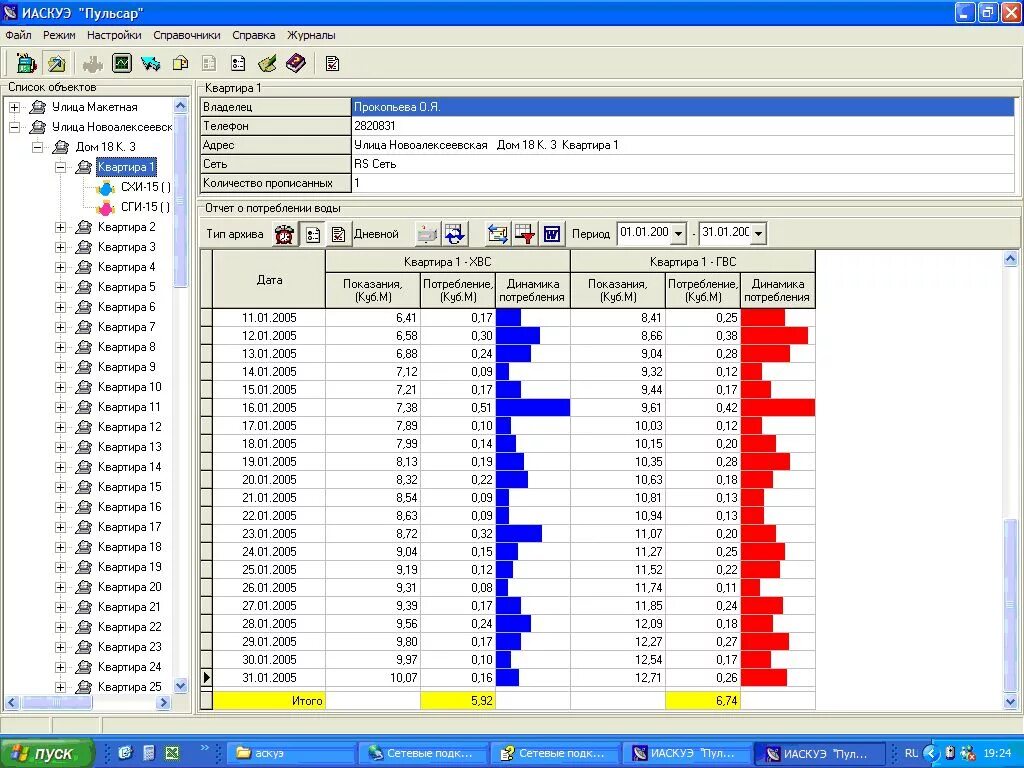Click the row selector for 31.01.2005
Screen dimensions: 1024x768
tap(206, 678)
